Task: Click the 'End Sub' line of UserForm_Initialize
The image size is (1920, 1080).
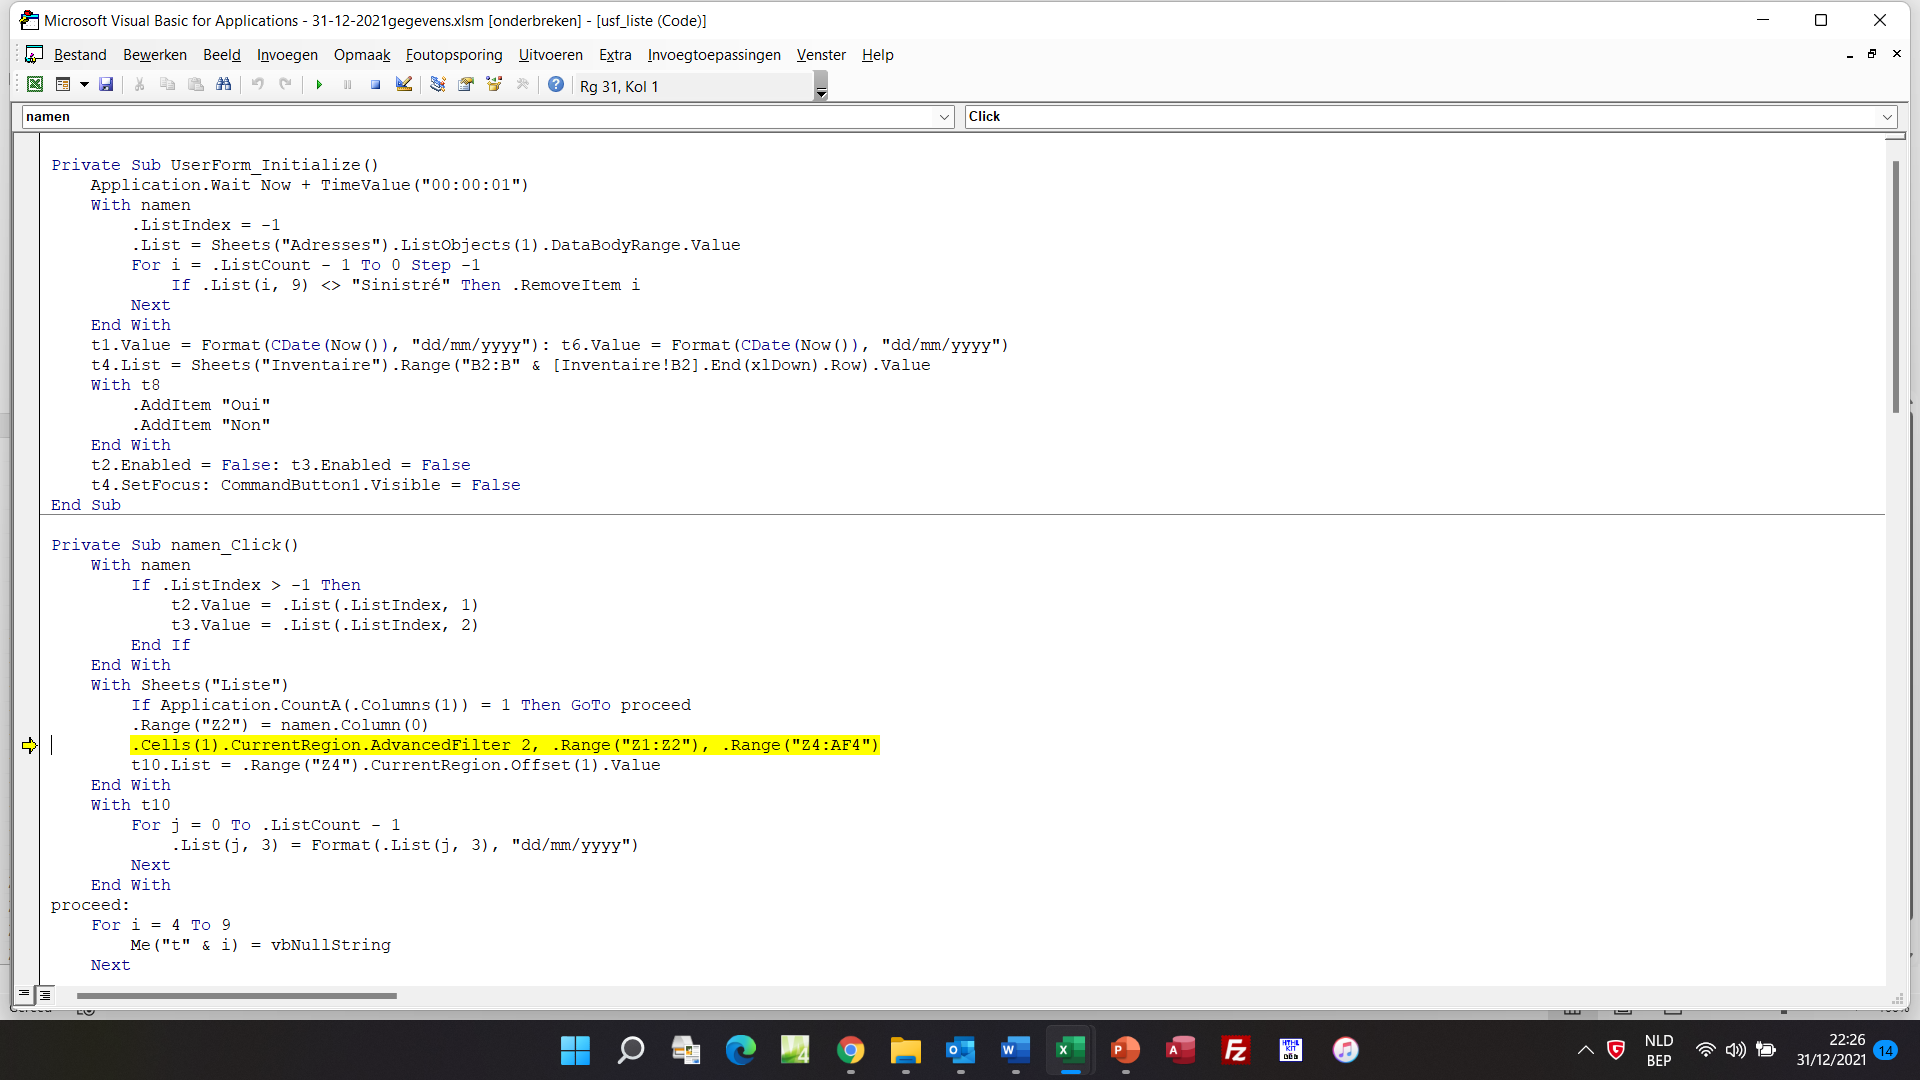Action: tap(86, 505)
